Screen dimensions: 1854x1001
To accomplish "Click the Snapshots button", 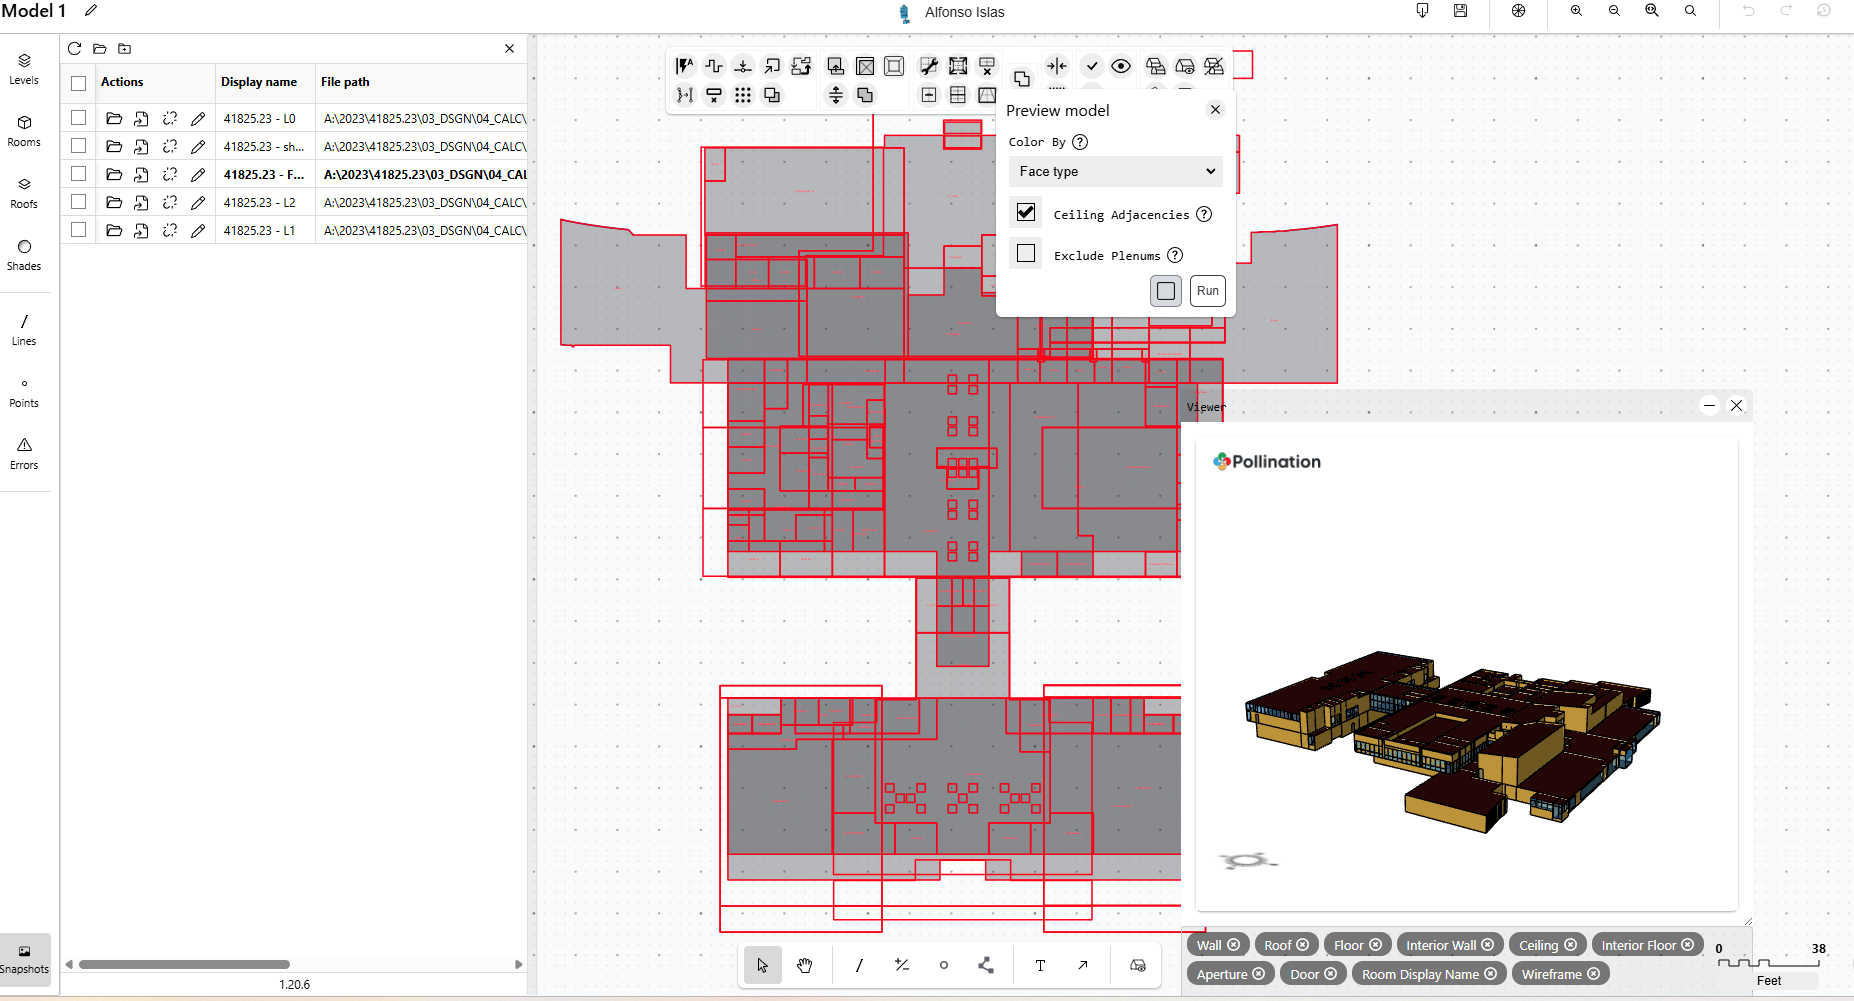I will click(24, 959).
